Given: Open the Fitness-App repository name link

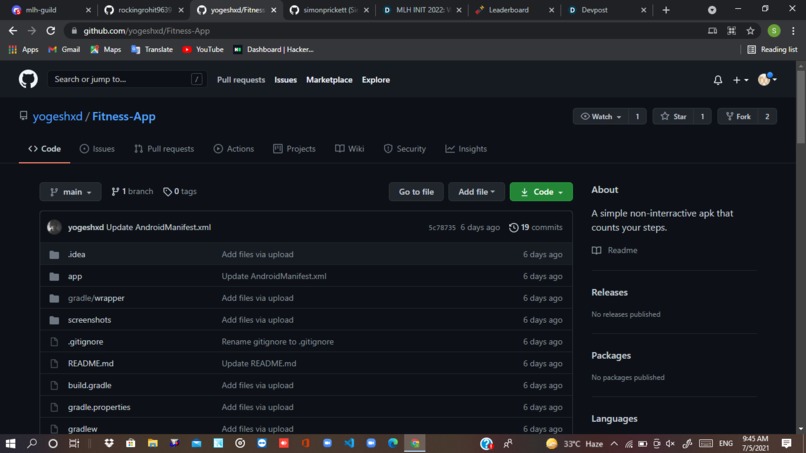Looking at the screenshot, I should (x=123, y=116).
